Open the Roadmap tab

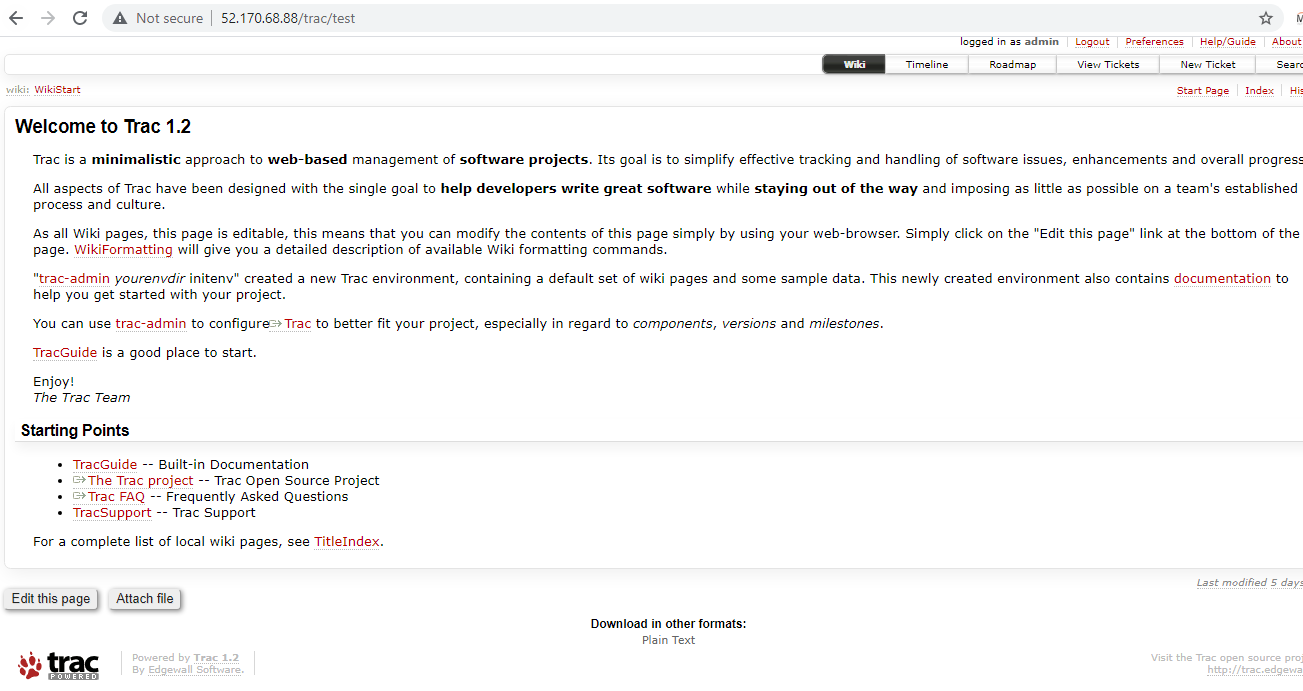click(x=1012, y=64)
